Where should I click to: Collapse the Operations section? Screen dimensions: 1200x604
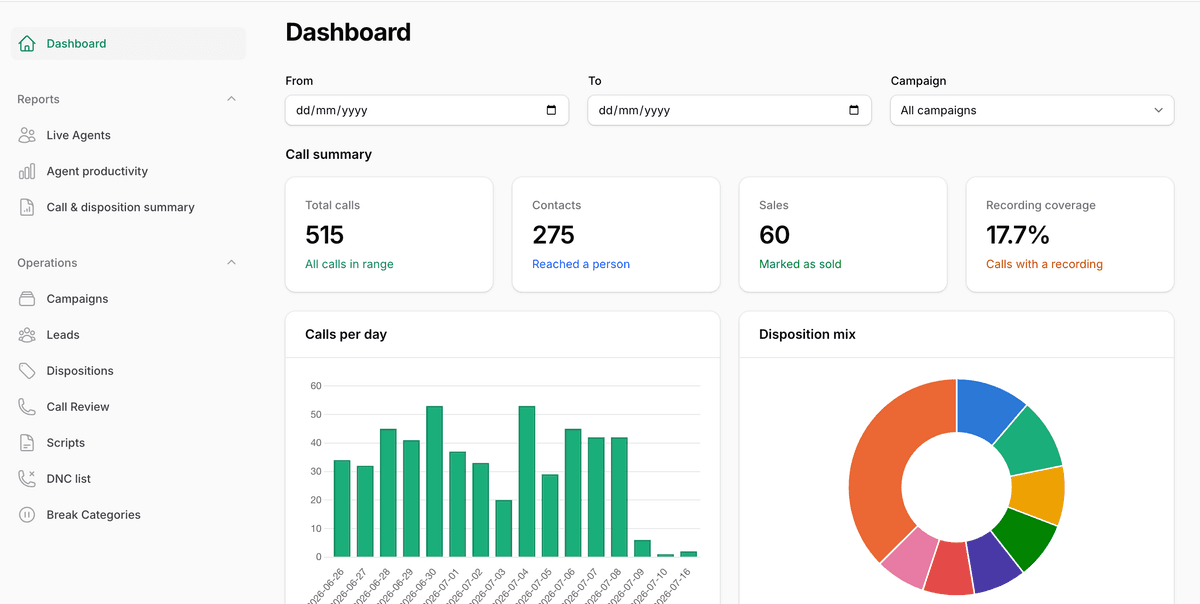click(232, 263)
